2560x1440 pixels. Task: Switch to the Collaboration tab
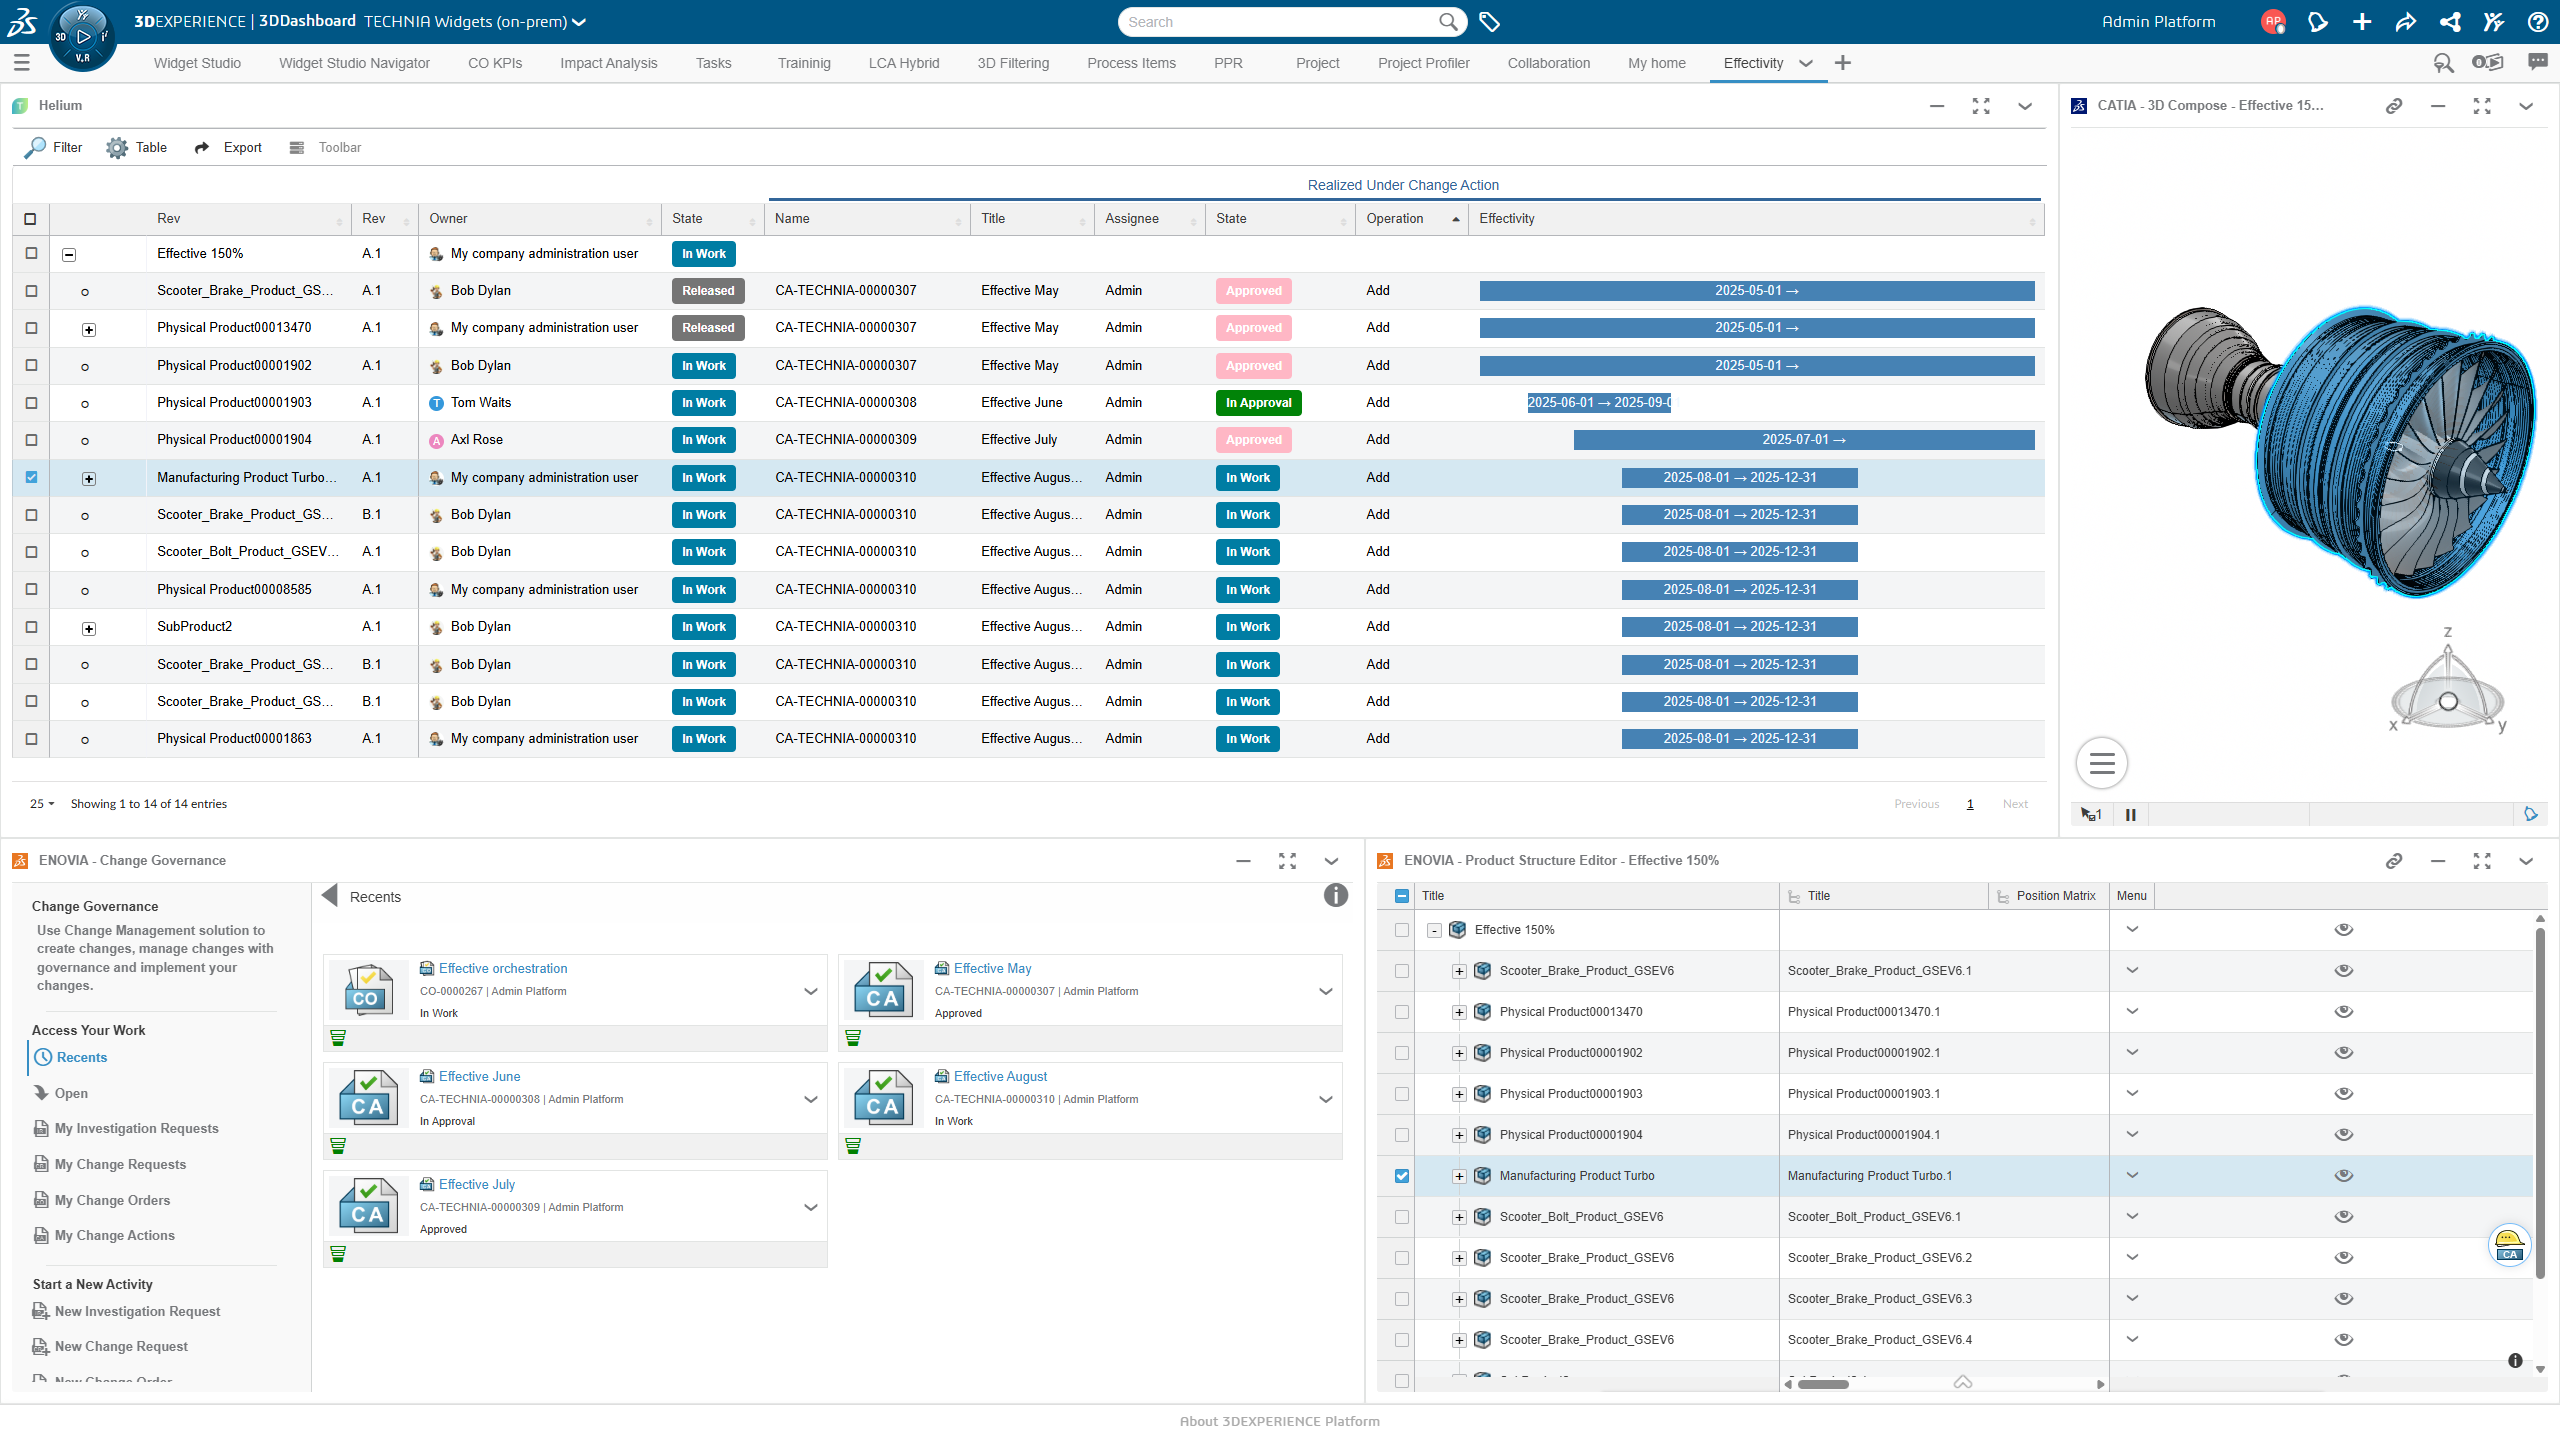(x=1548, y=63)
